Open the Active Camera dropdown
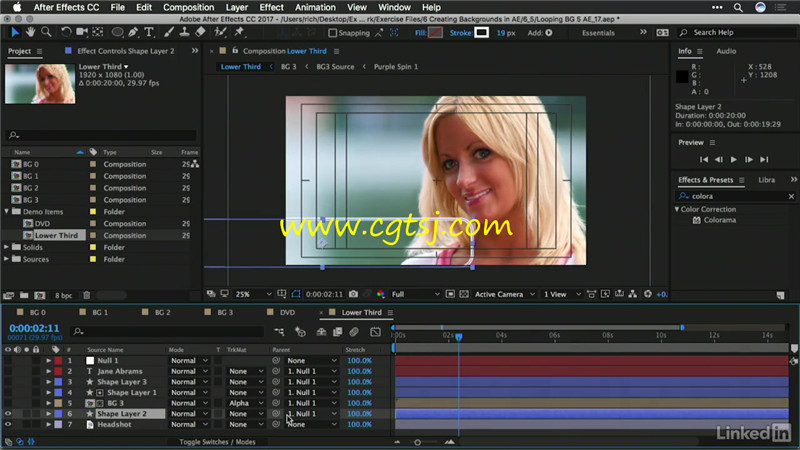The image size is (800, 450). click(505, 294)
